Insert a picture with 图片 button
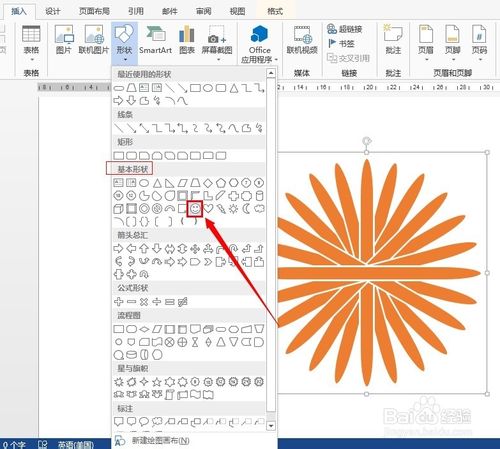This screenshot has height=449, width=500. coord(64,40)
